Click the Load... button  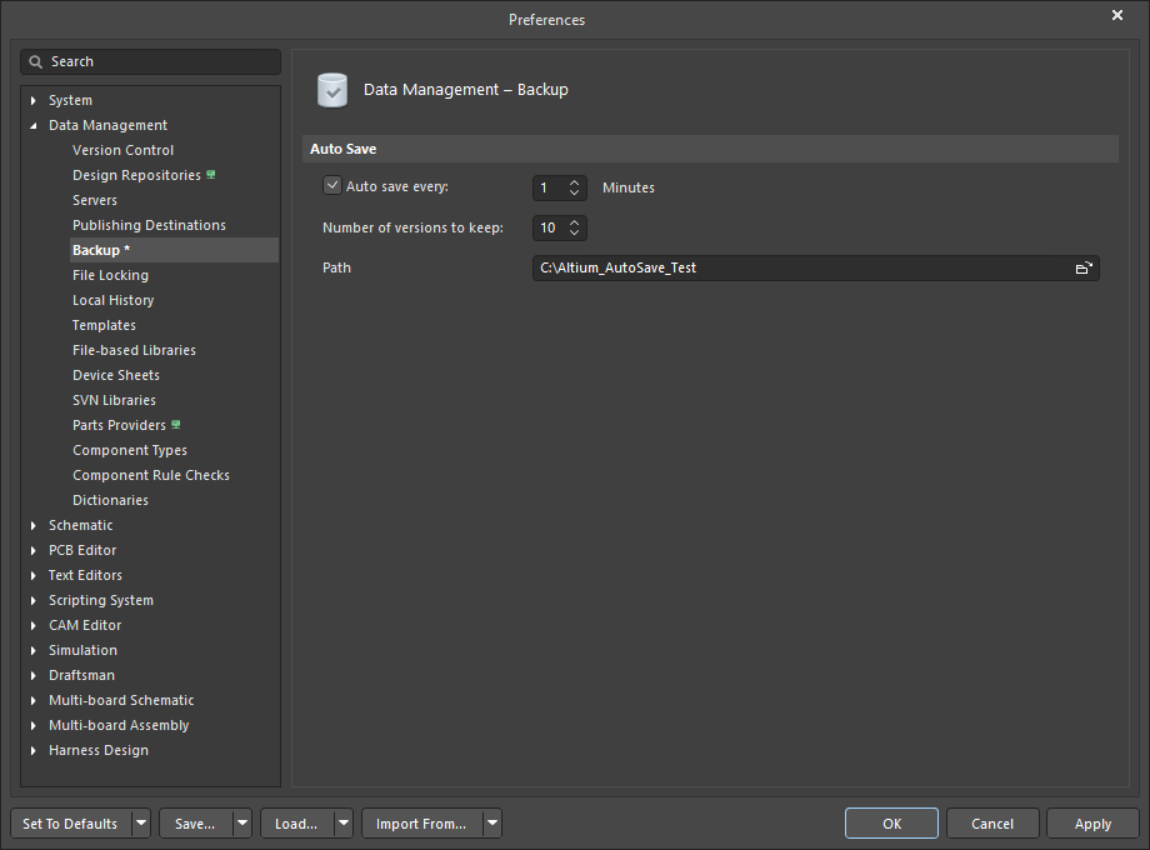pyautogui.click(x=296, y=824)
